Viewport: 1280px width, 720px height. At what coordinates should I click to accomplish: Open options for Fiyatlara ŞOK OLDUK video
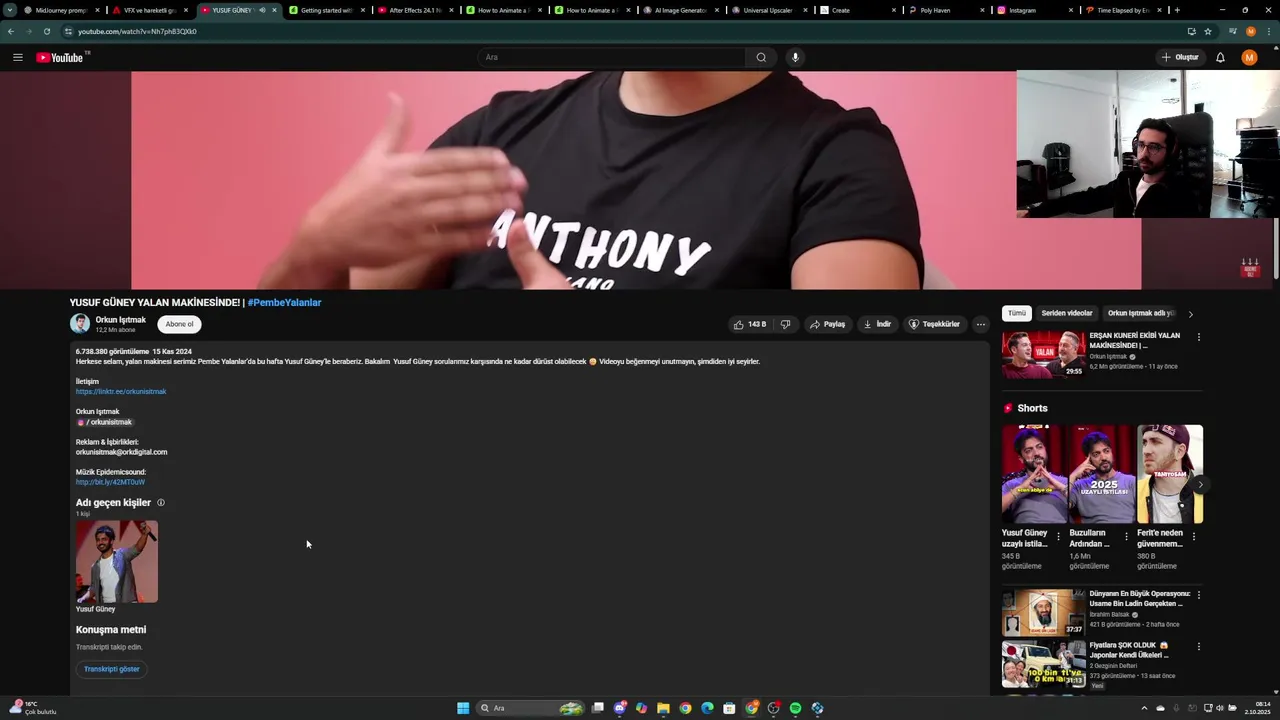[1199, 647]
